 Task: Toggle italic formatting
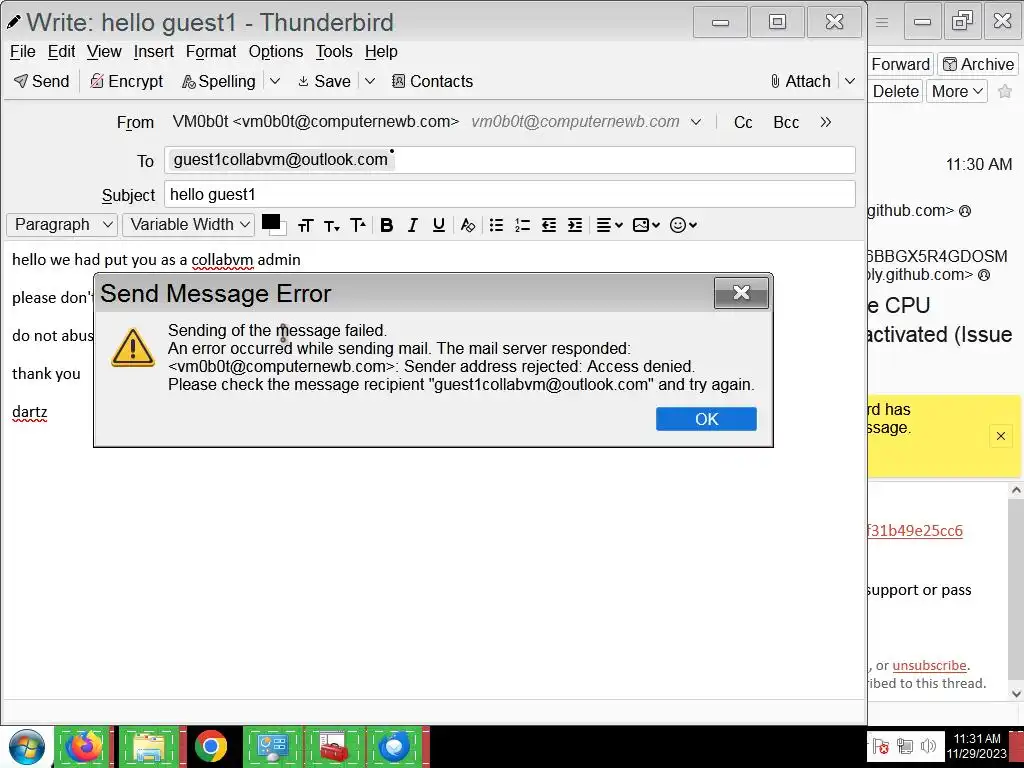tap(412, 225)
